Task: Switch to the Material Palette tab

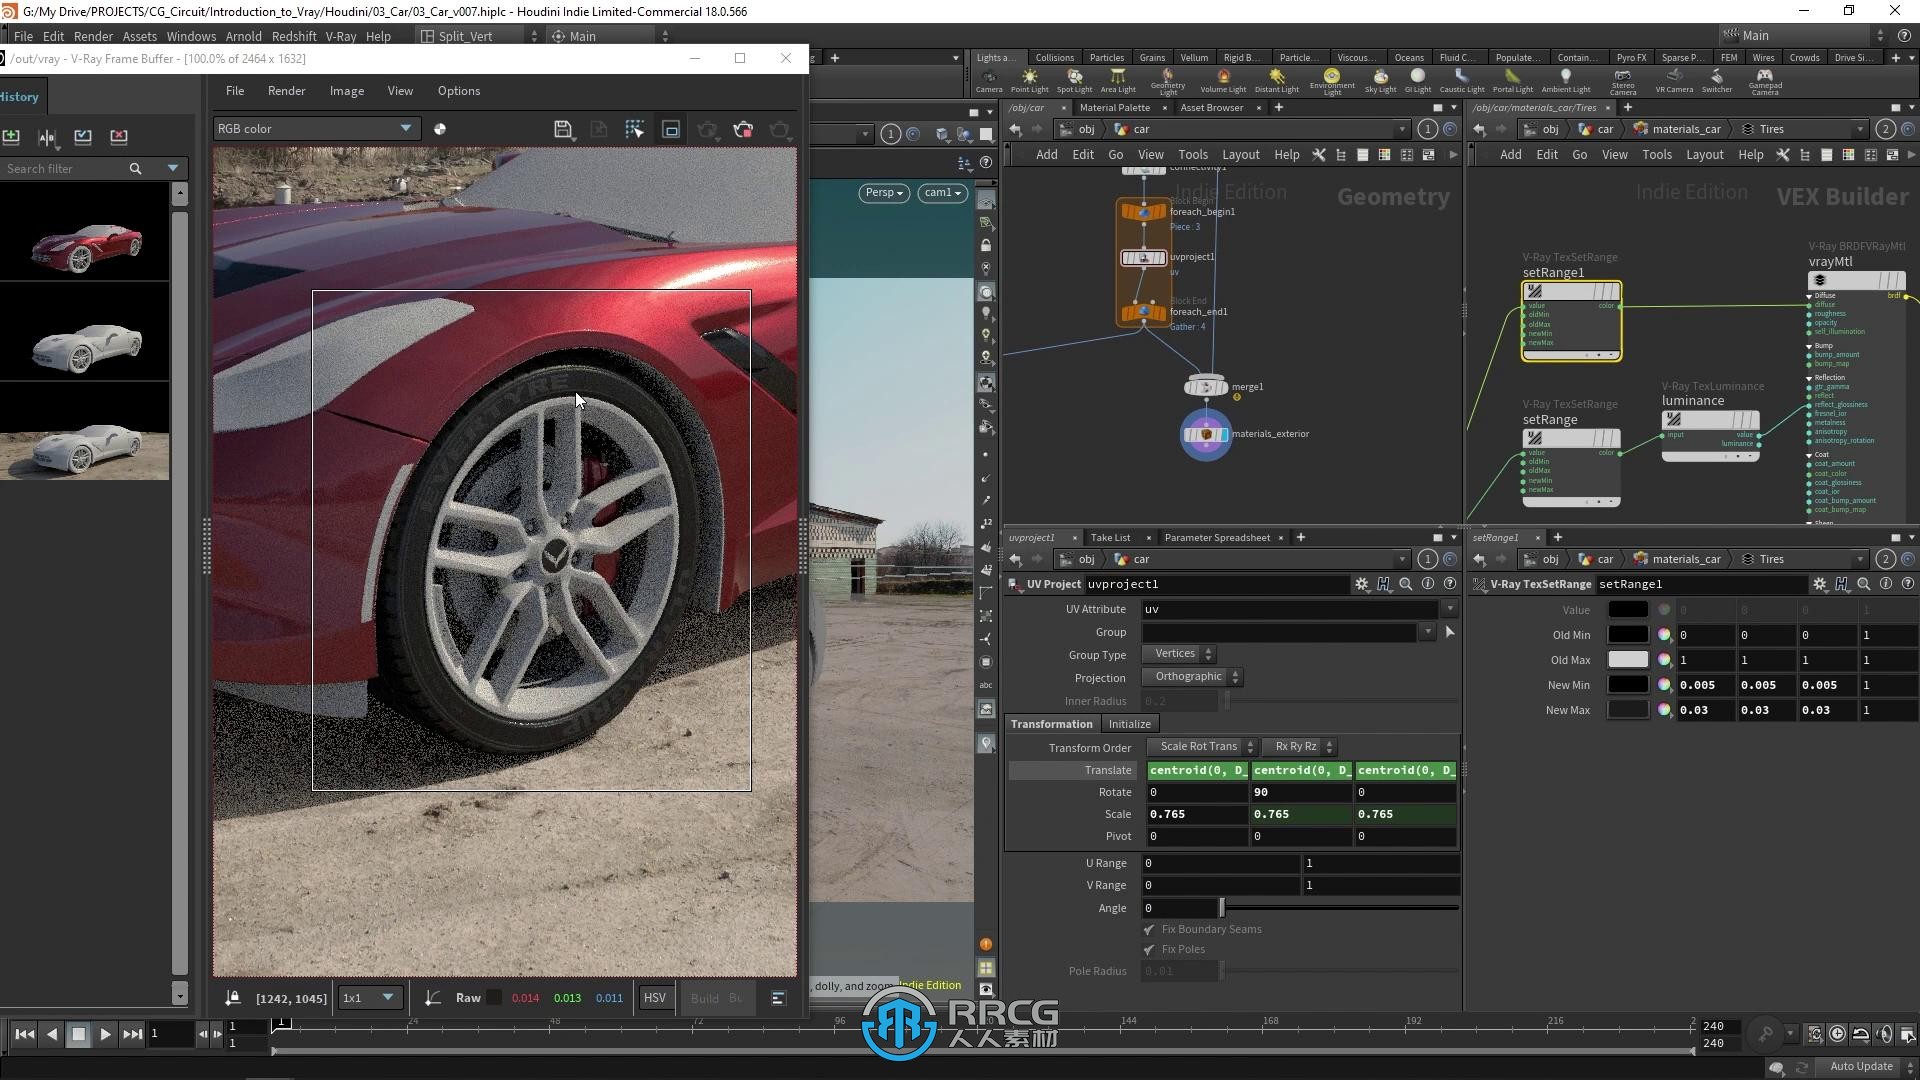Action: (x=1114, y=108)
